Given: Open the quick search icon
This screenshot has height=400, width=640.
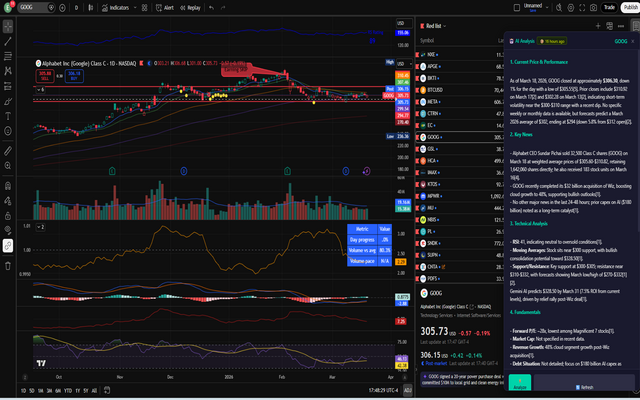Looking at the screenshot, I should pos(559,7).
